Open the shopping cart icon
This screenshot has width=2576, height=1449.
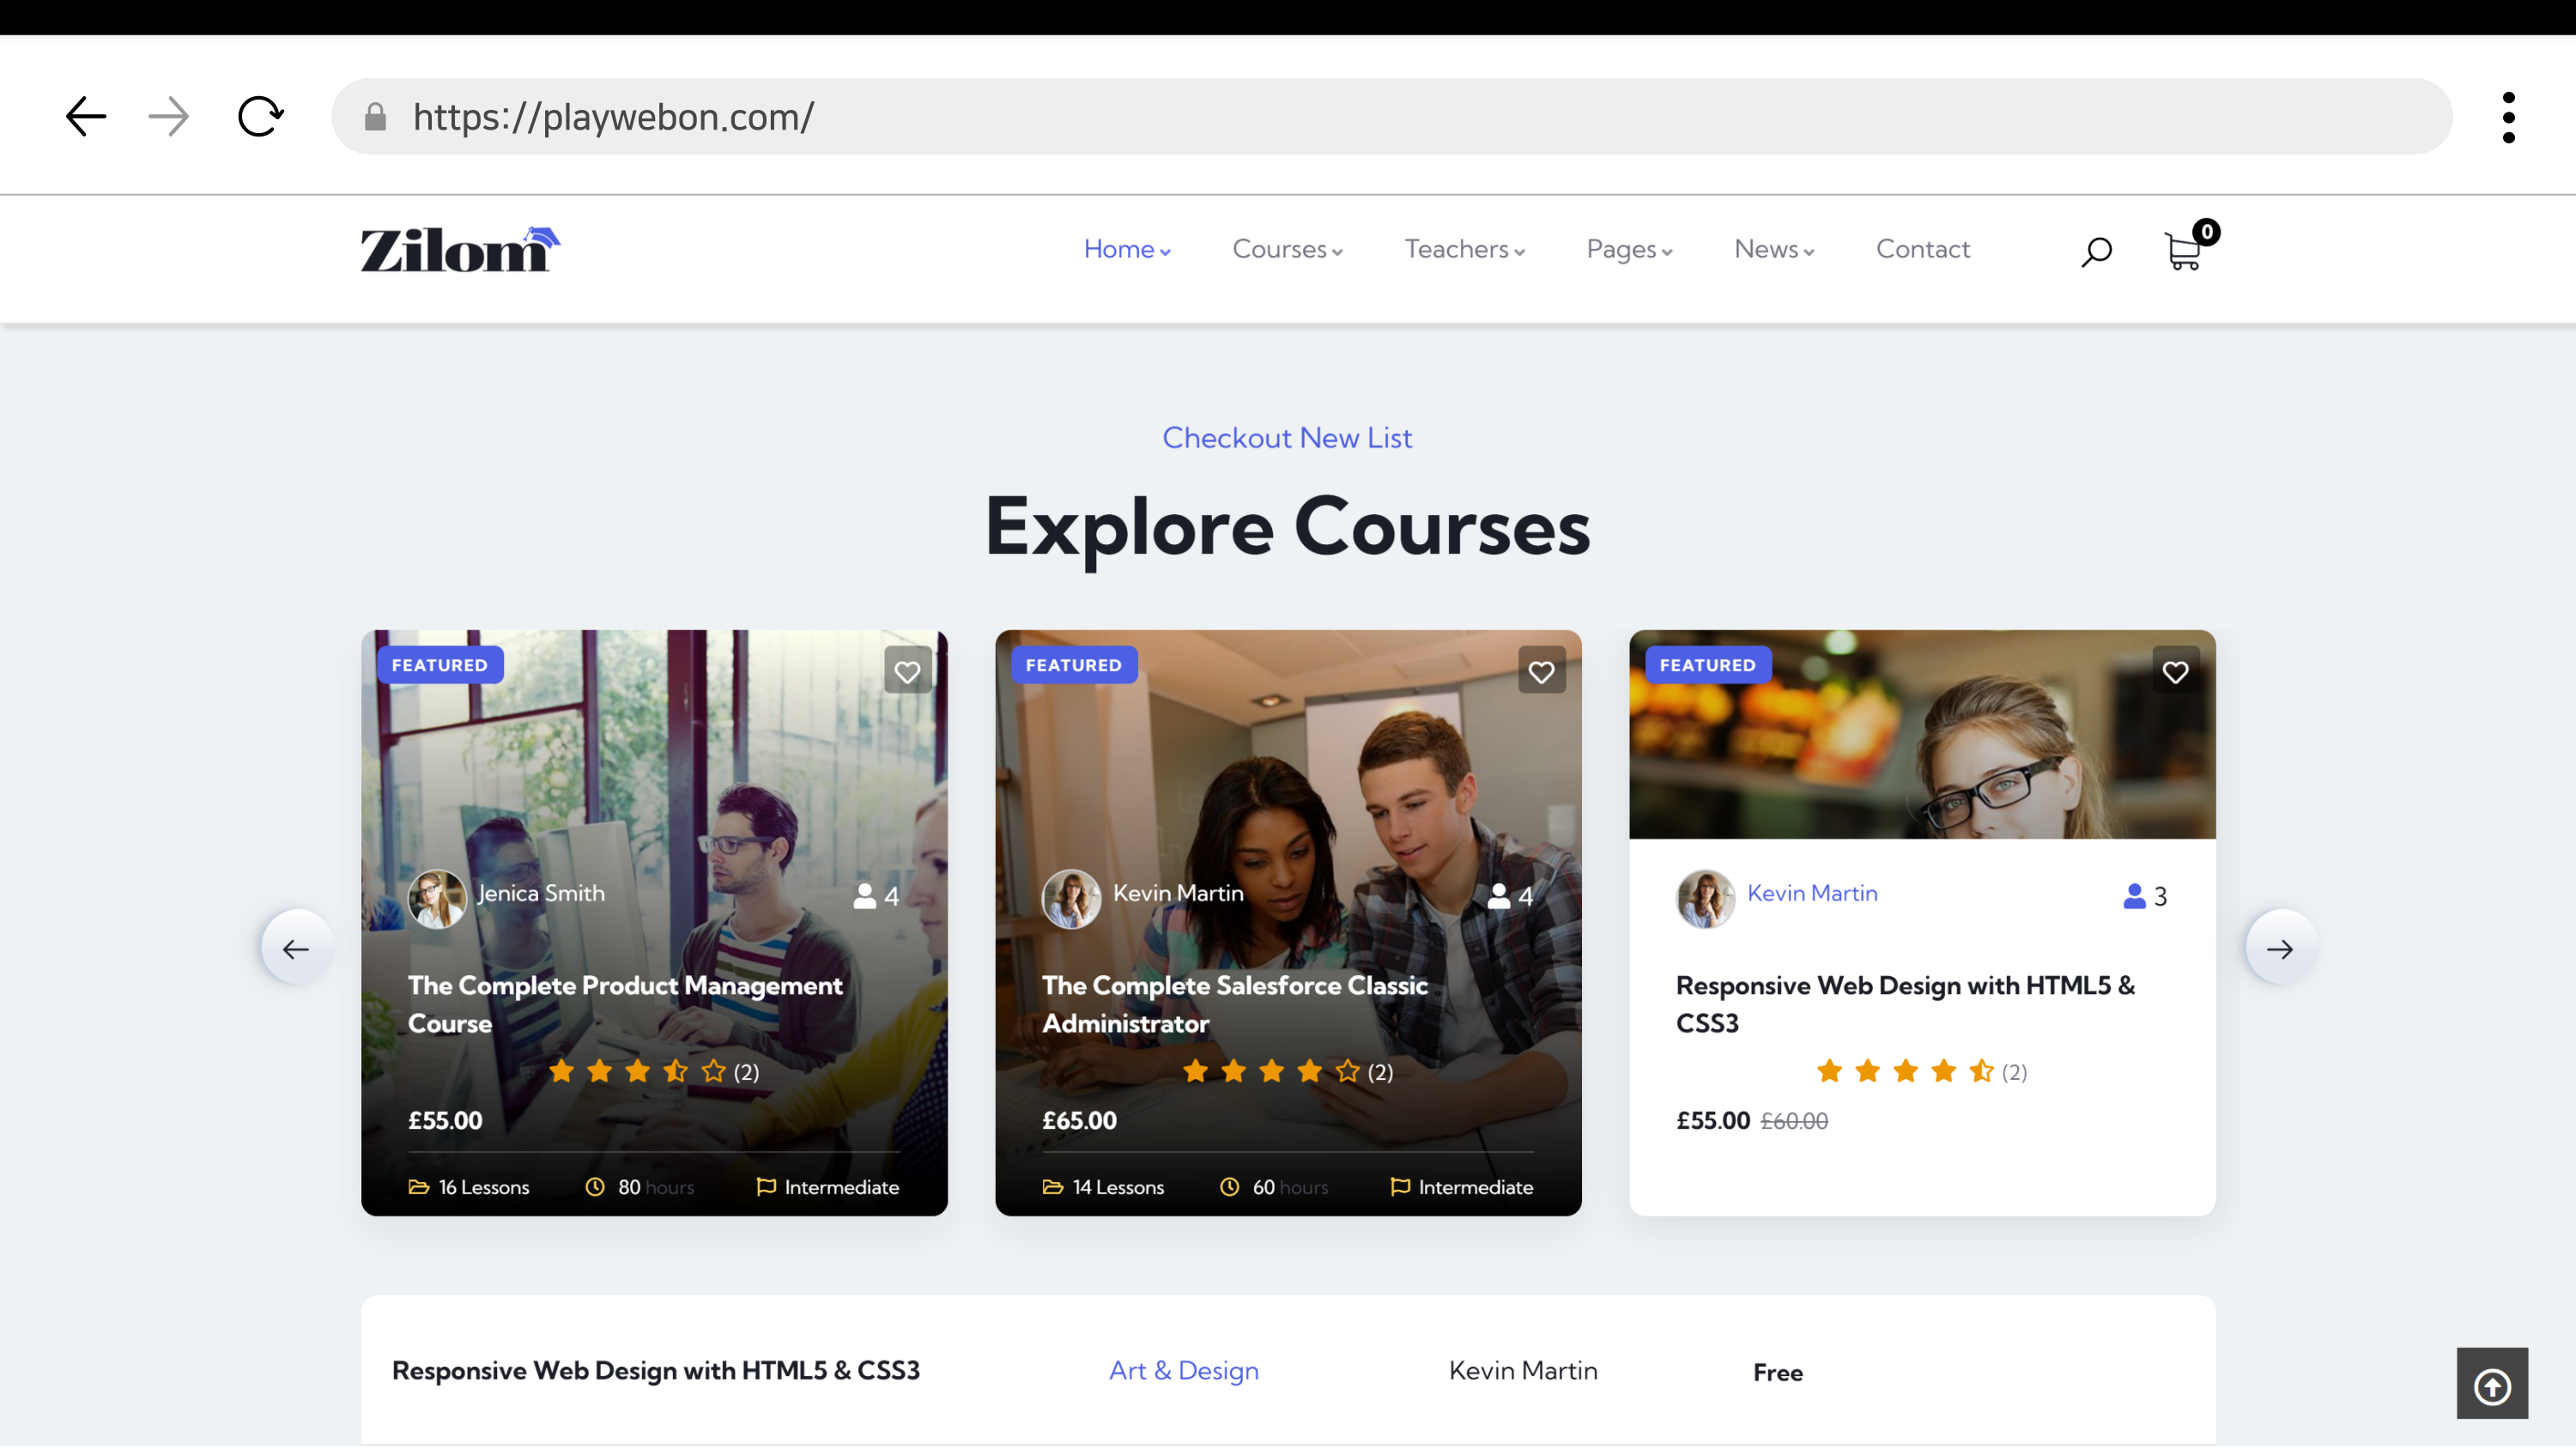(x=2184, y=250)
